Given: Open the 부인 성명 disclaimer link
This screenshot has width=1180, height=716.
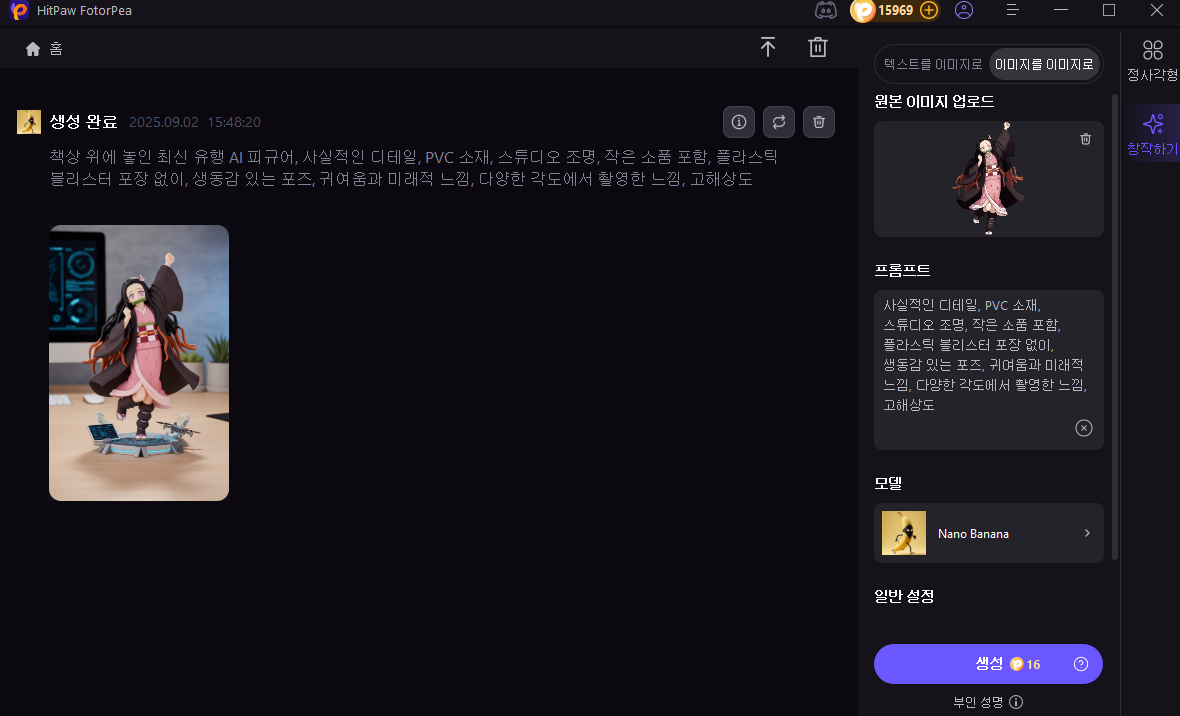Looking at the screenshot, I should coord(978,702).
